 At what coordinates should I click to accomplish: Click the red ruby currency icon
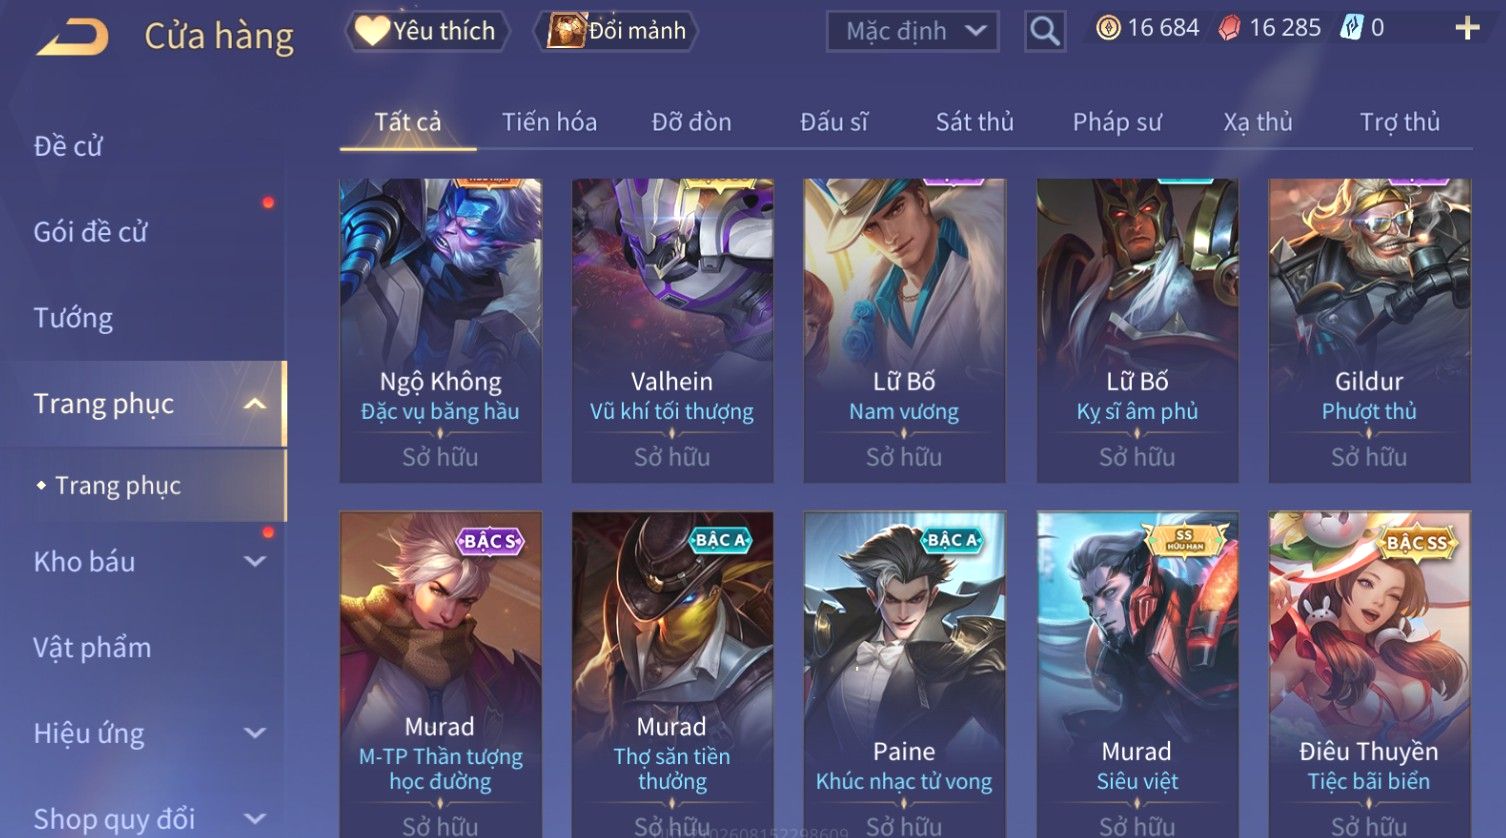1229,28
